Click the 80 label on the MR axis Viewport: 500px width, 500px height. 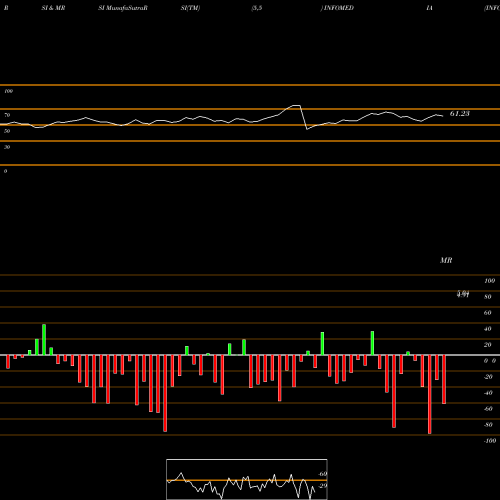(x=488, y=297)
